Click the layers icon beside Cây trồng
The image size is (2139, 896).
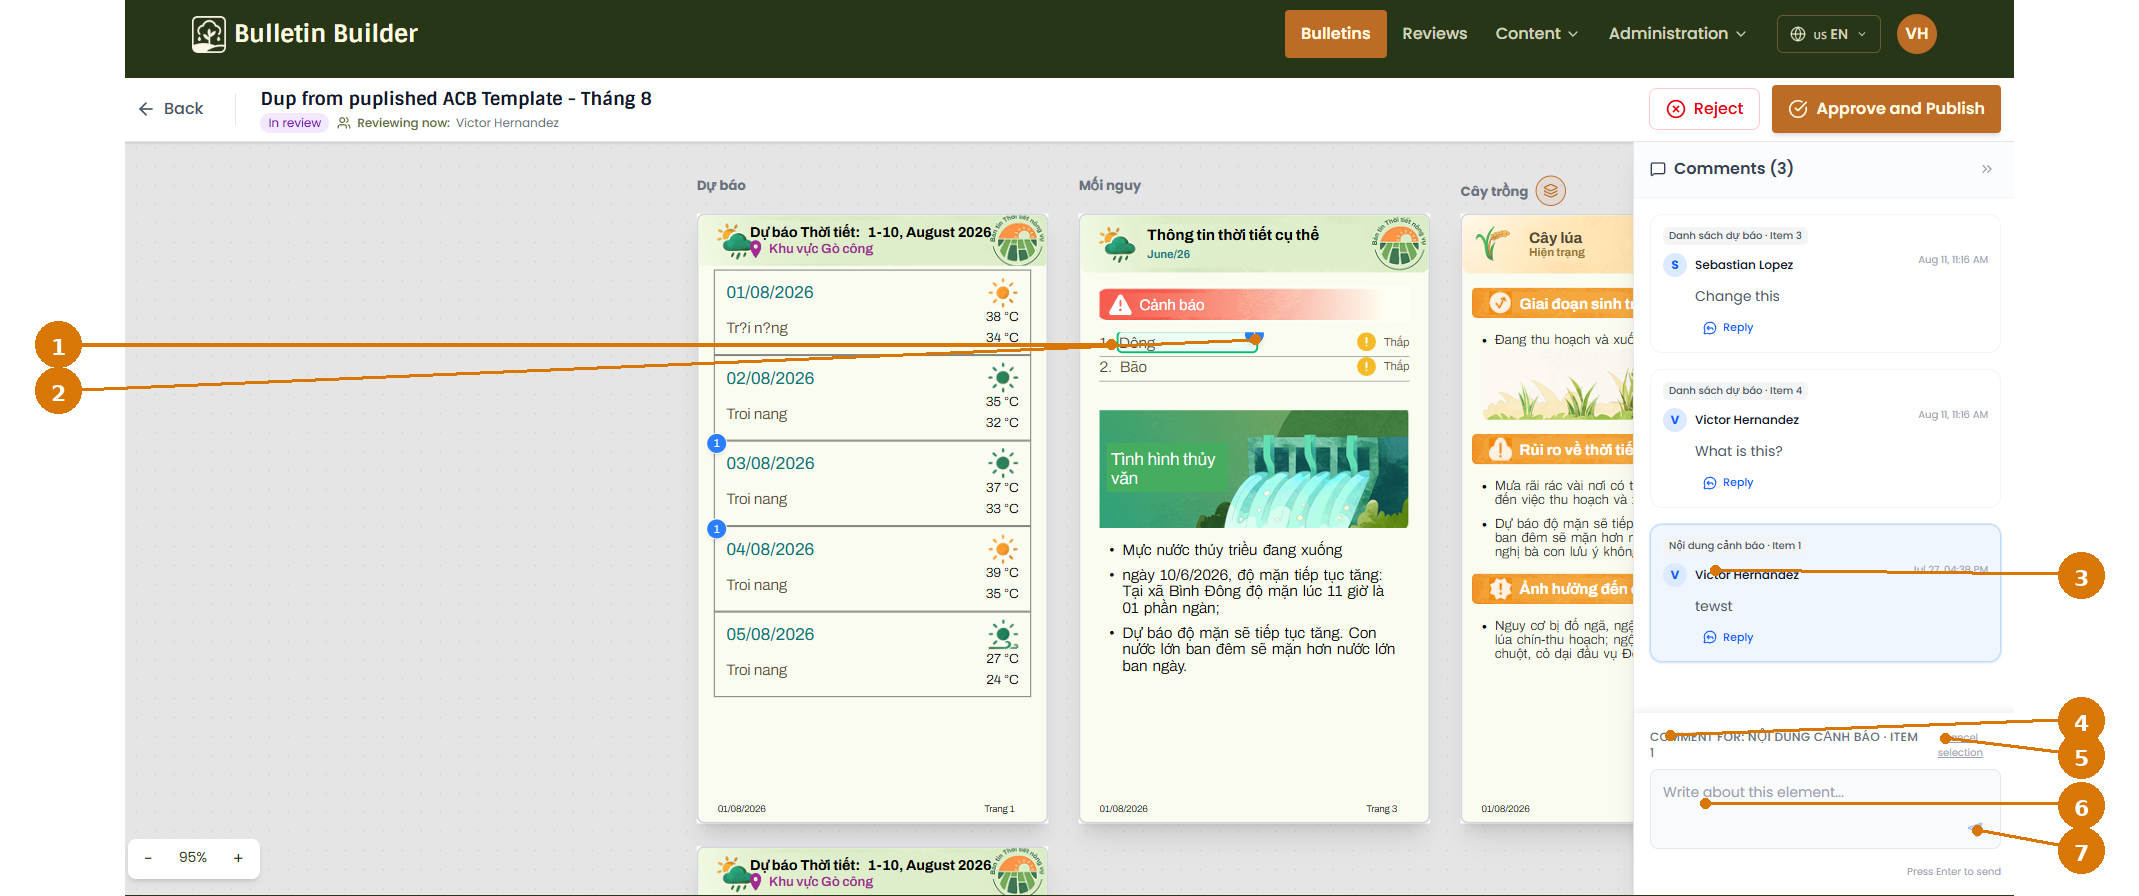click(x=1550, y=190)
